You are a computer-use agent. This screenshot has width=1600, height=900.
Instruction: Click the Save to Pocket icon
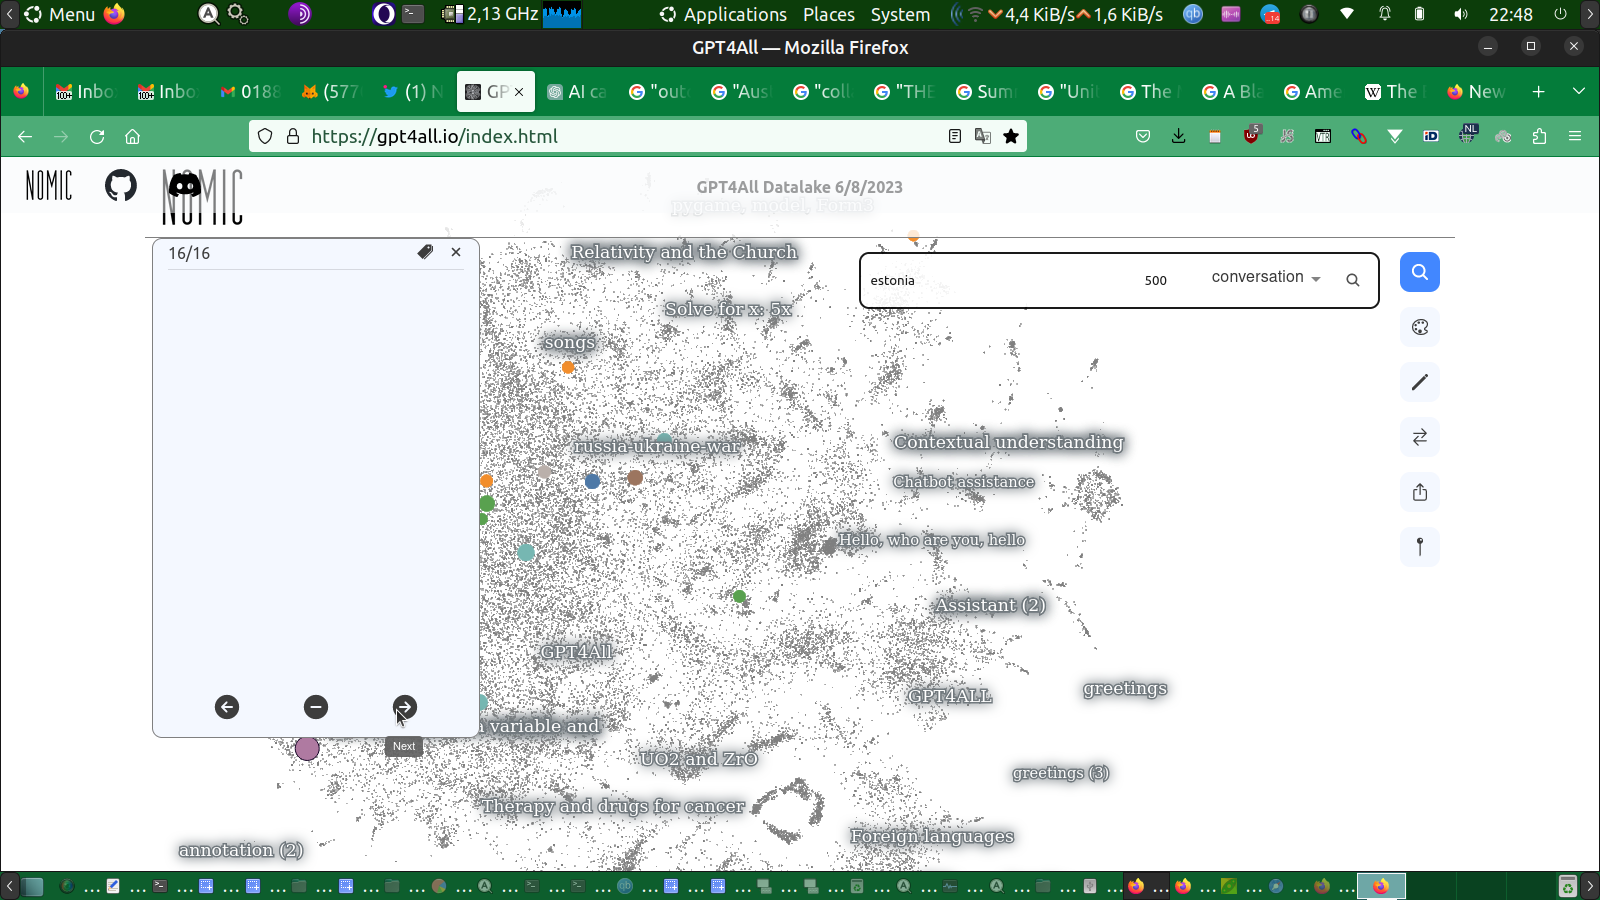click(x=1143, y=136)
